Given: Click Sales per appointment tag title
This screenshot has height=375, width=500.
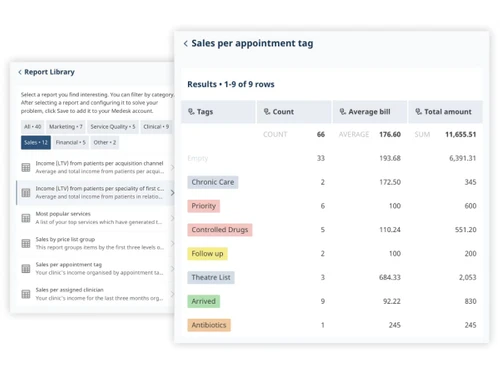Looking at the screenshot, I should click(252, 43).
